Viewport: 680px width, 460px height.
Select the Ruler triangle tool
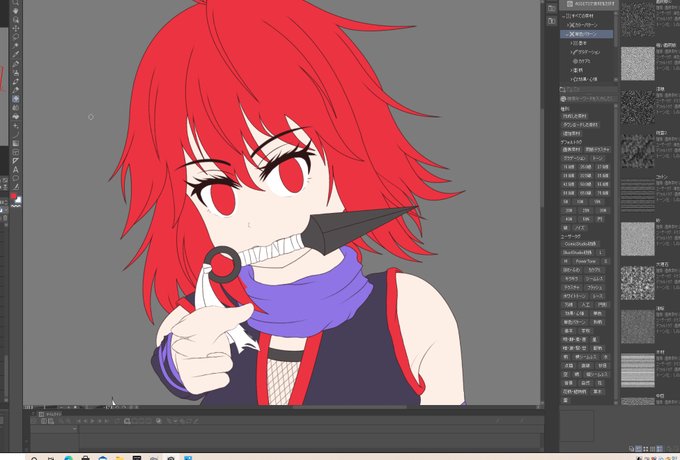(x=16, y=161)
